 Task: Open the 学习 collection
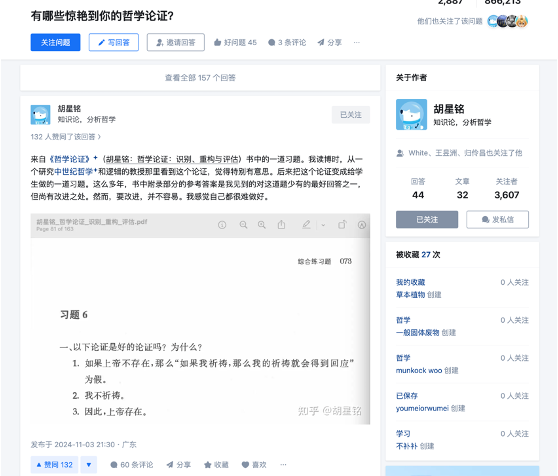click(403, 434)
